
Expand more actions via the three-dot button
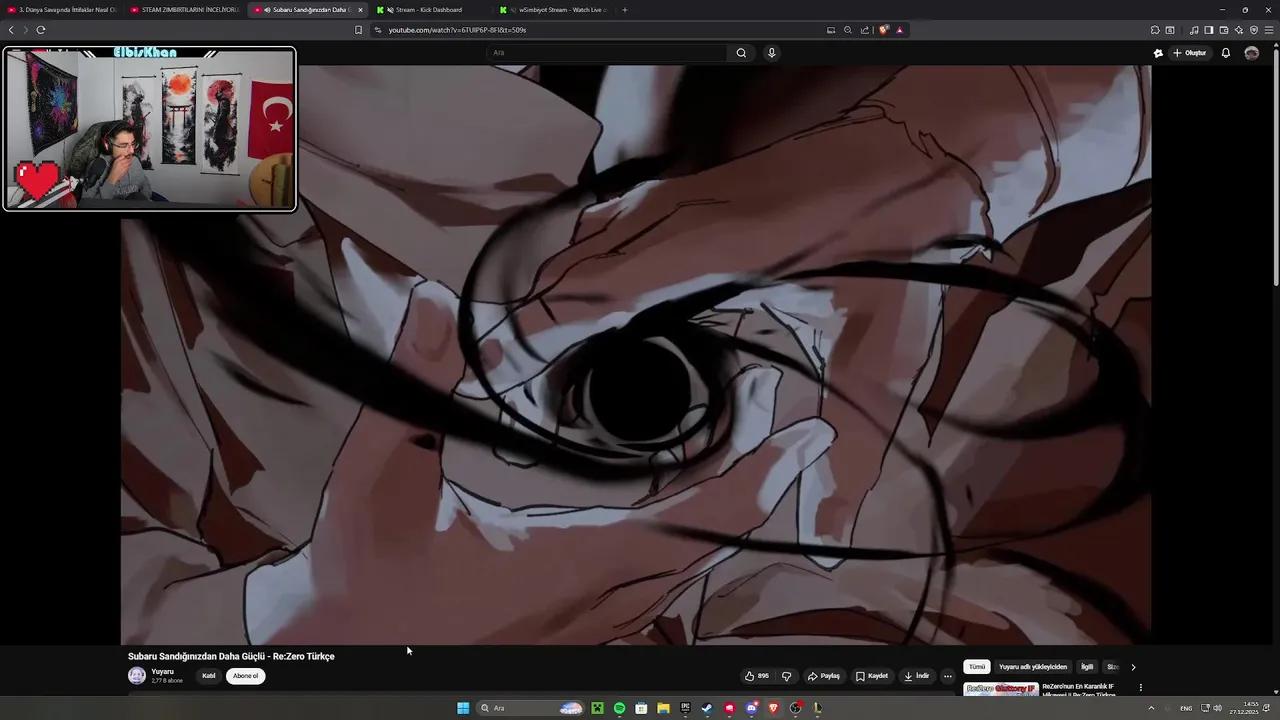[947, 676]
